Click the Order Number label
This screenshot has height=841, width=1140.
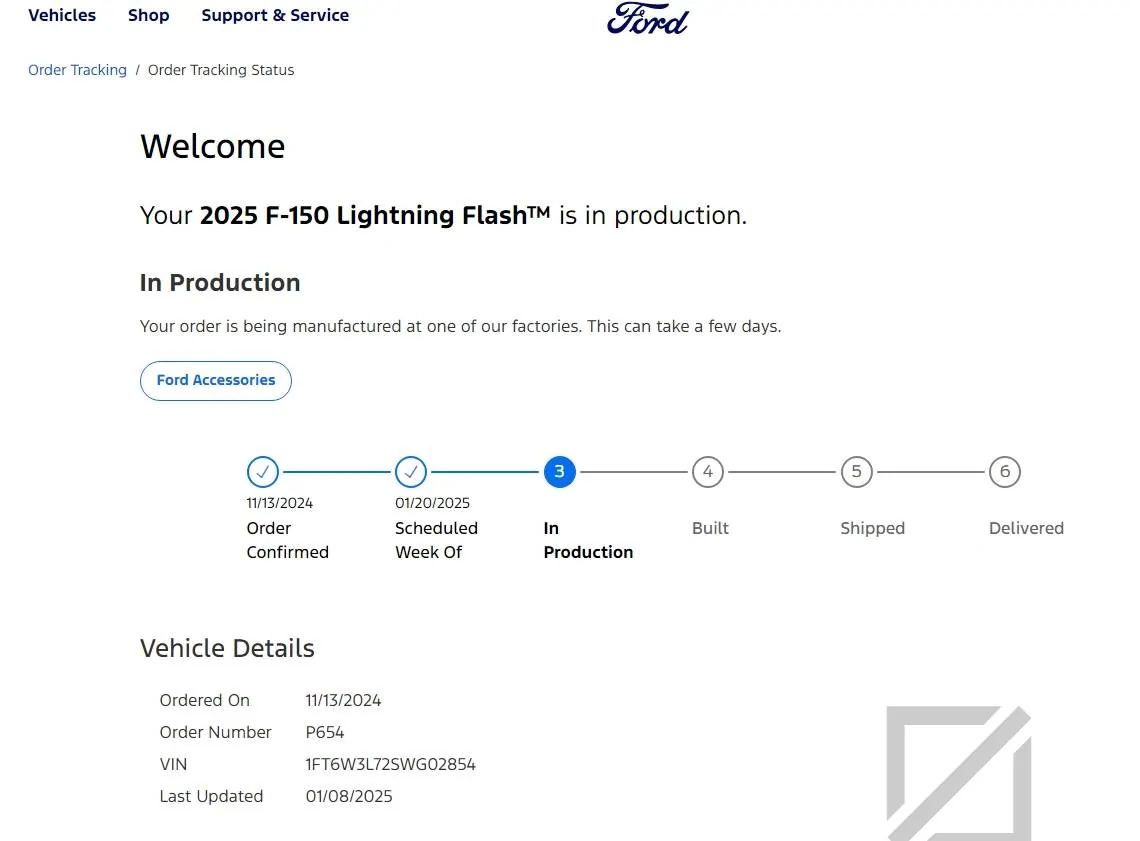[215, 733]
